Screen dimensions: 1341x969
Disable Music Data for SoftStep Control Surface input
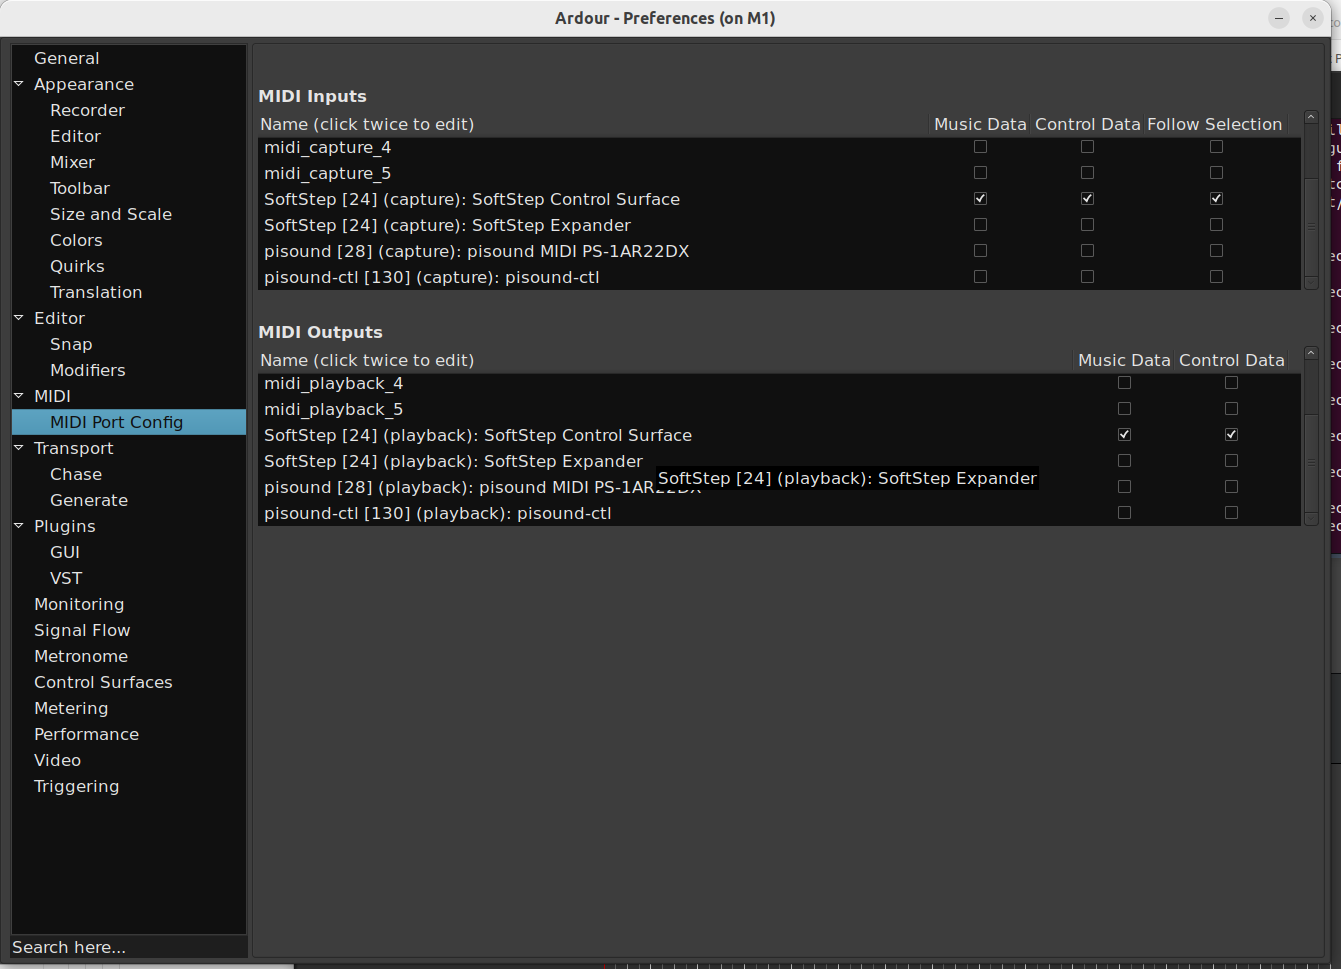pos(980,199)
